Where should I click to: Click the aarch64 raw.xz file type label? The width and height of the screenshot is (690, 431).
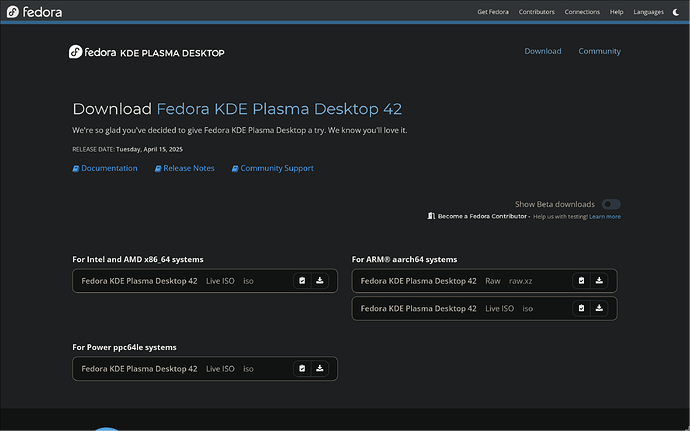point(521,281)
